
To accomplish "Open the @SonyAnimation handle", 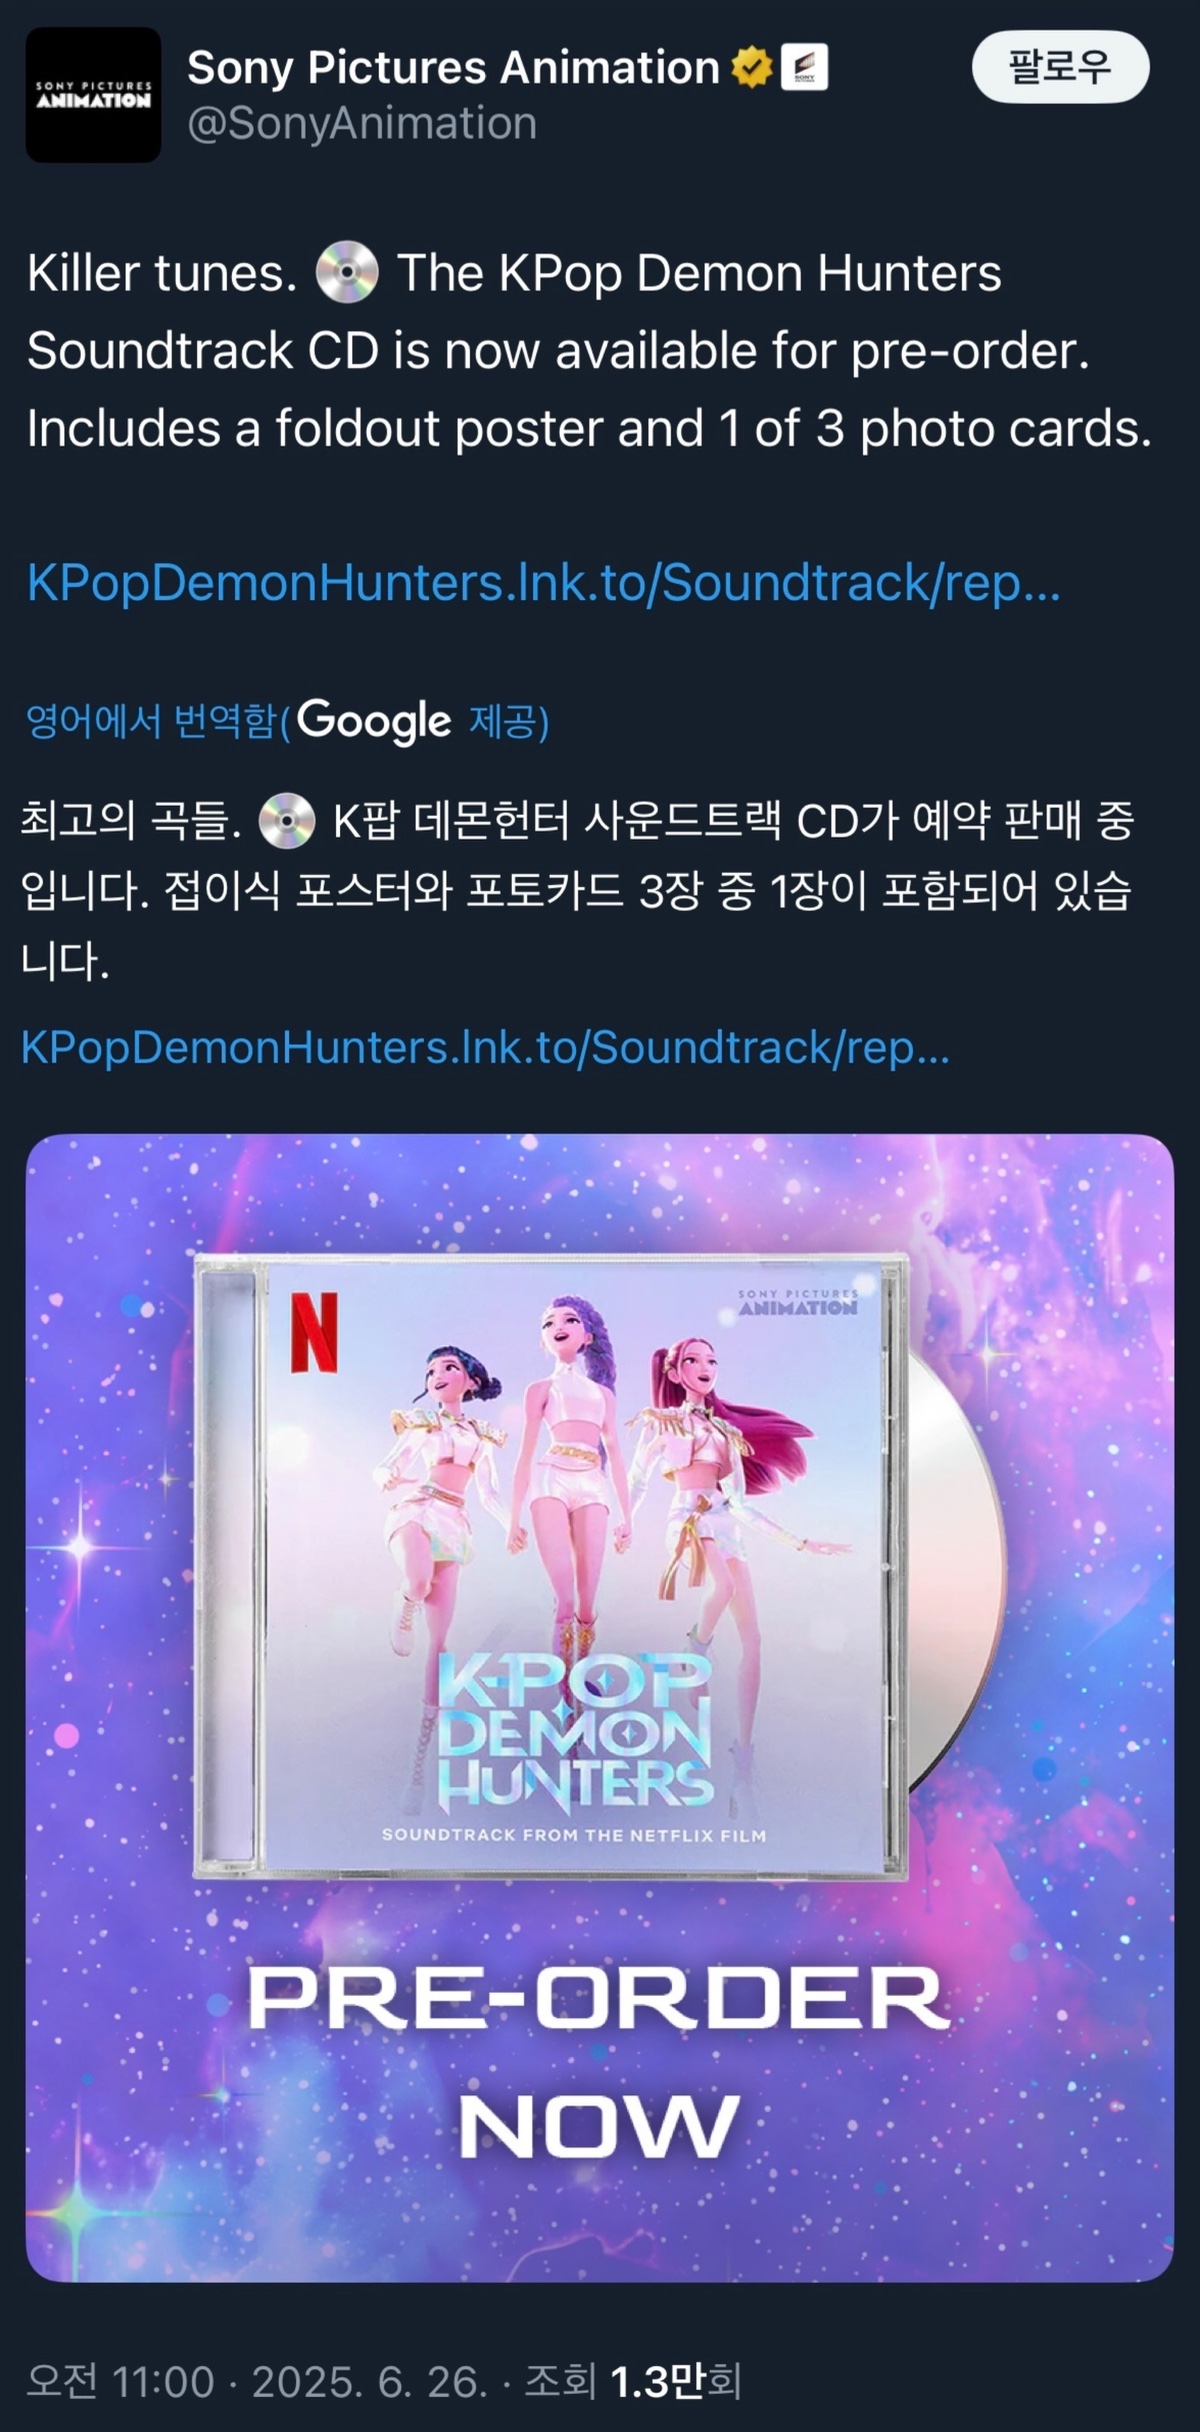I will tap(362, 124).
